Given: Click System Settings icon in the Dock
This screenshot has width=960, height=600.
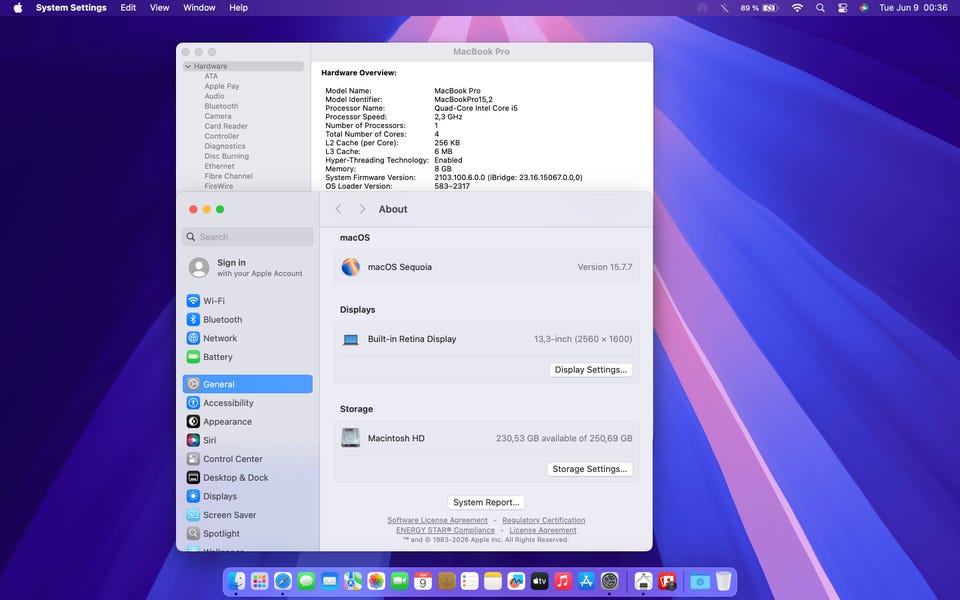Looking at the screenshot, I should click(x=609, y=581).
